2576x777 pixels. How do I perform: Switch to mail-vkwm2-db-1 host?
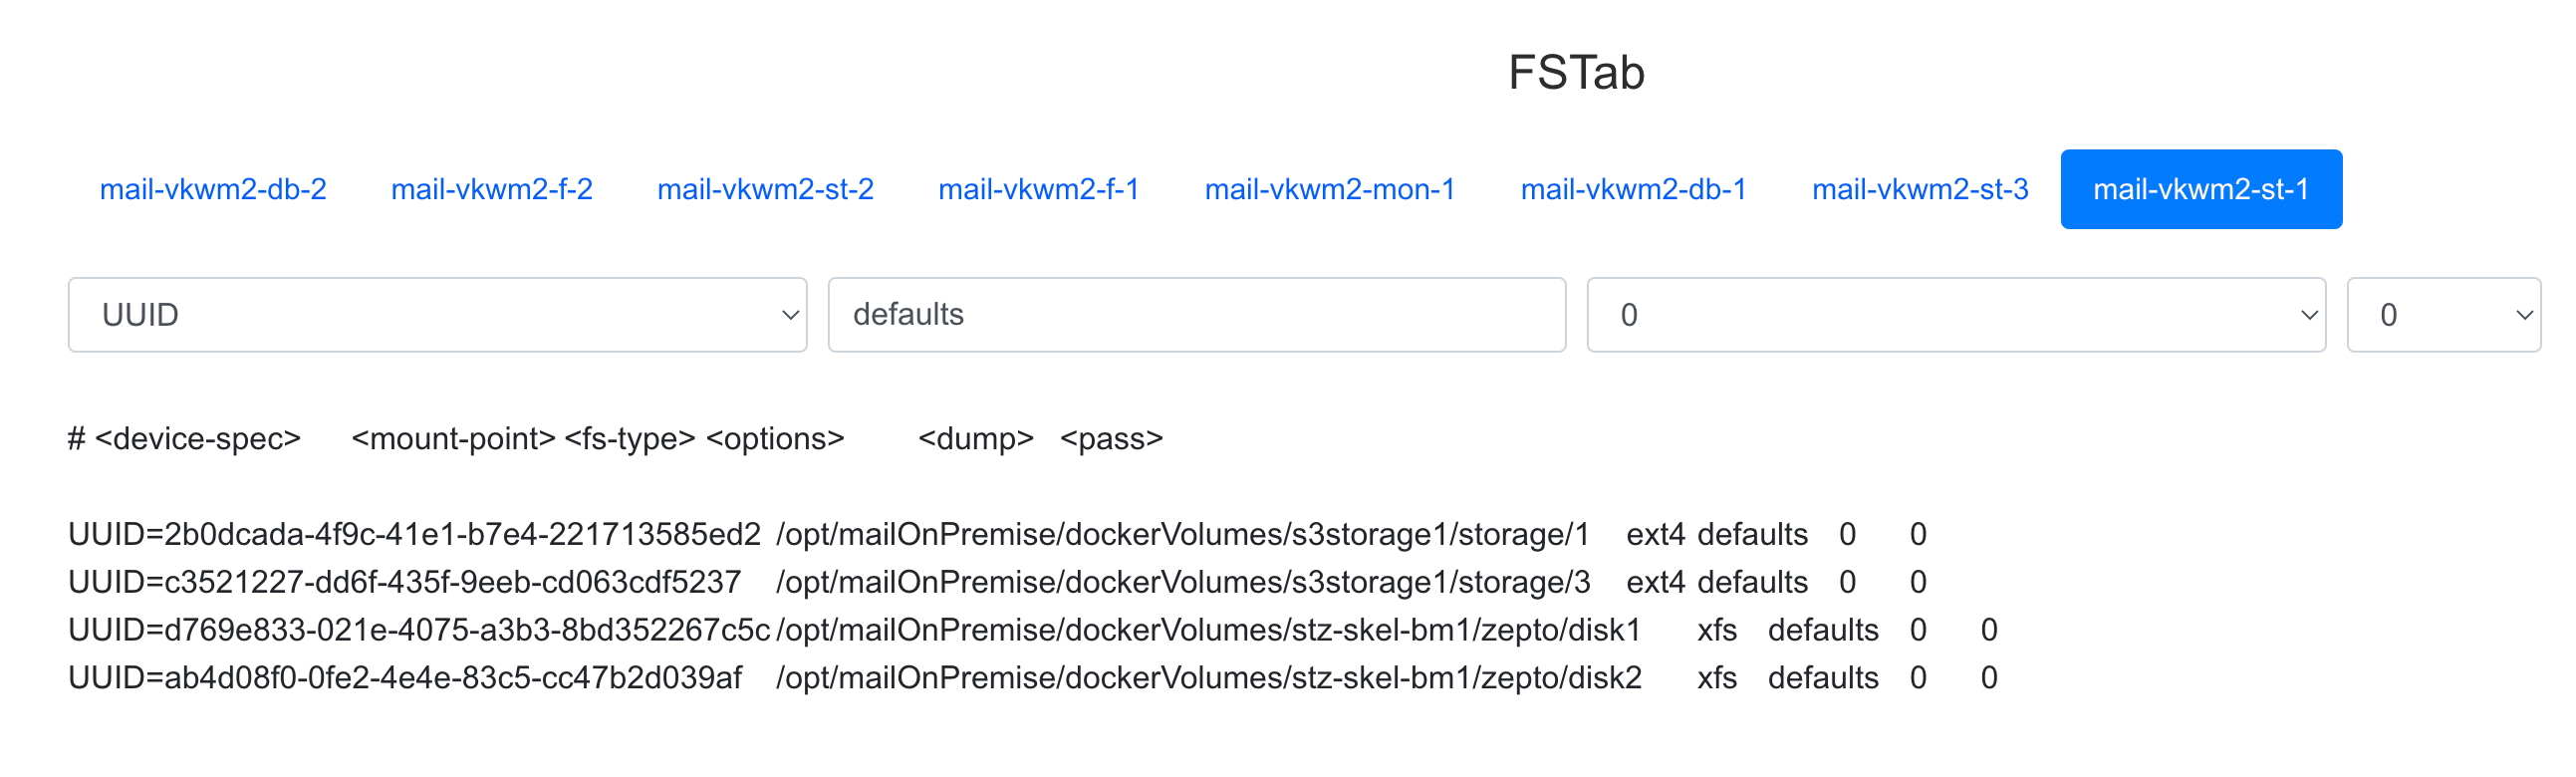(1633, 189)
